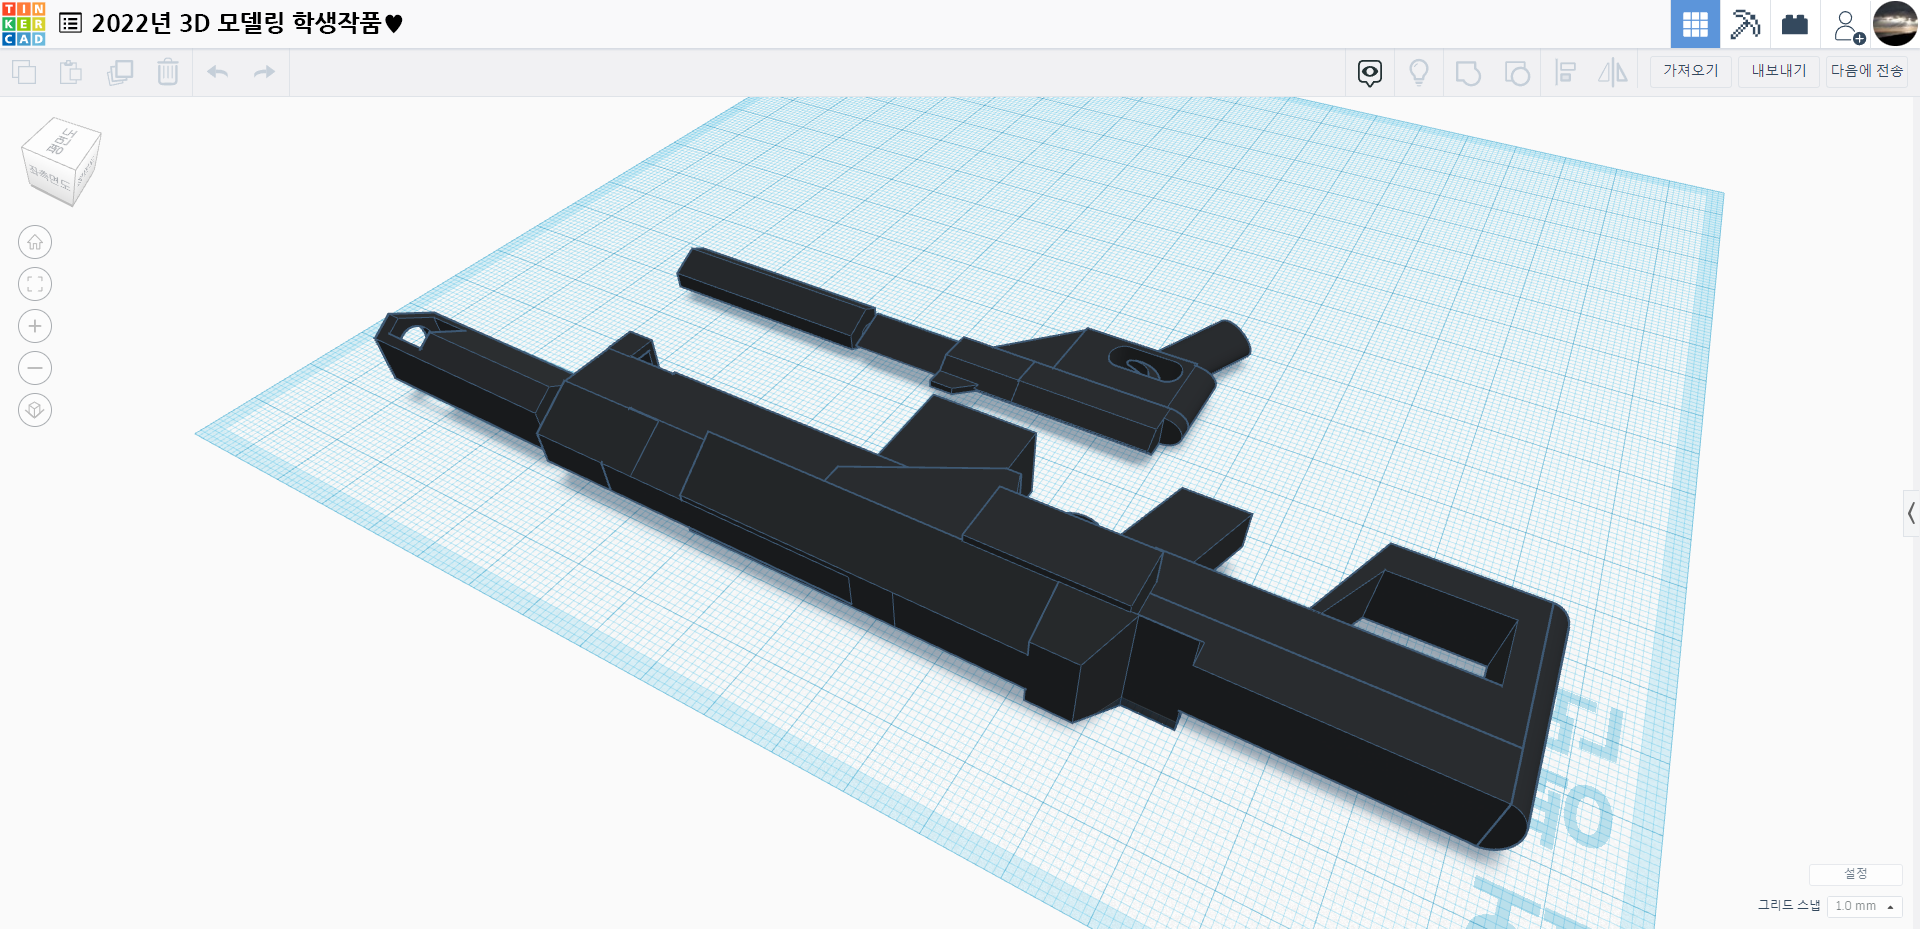Click the 설정 settings button
Screen dimensions: 1920x929
(1856, 874)
